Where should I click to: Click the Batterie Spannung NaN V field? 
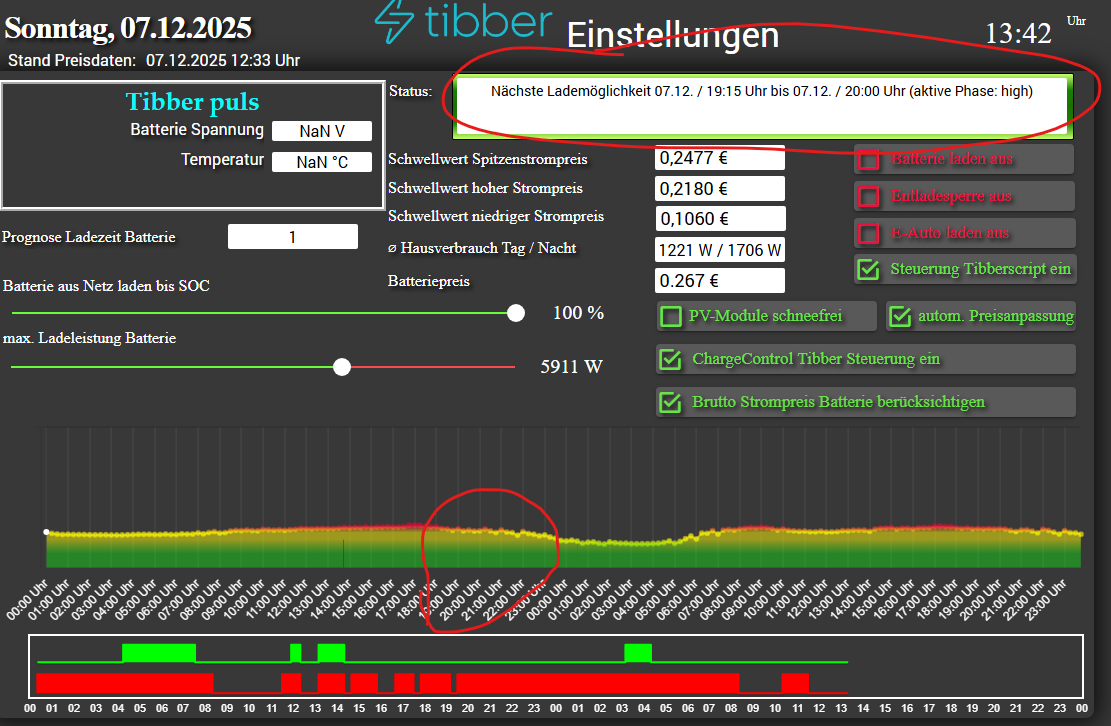point(322,131)
